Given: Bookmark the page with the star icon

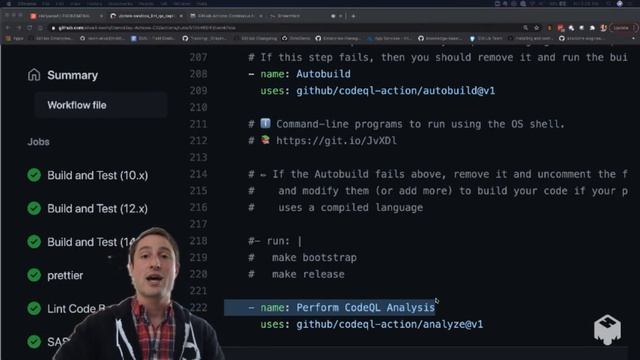Looking at the screenshot, I should (537, 28).
